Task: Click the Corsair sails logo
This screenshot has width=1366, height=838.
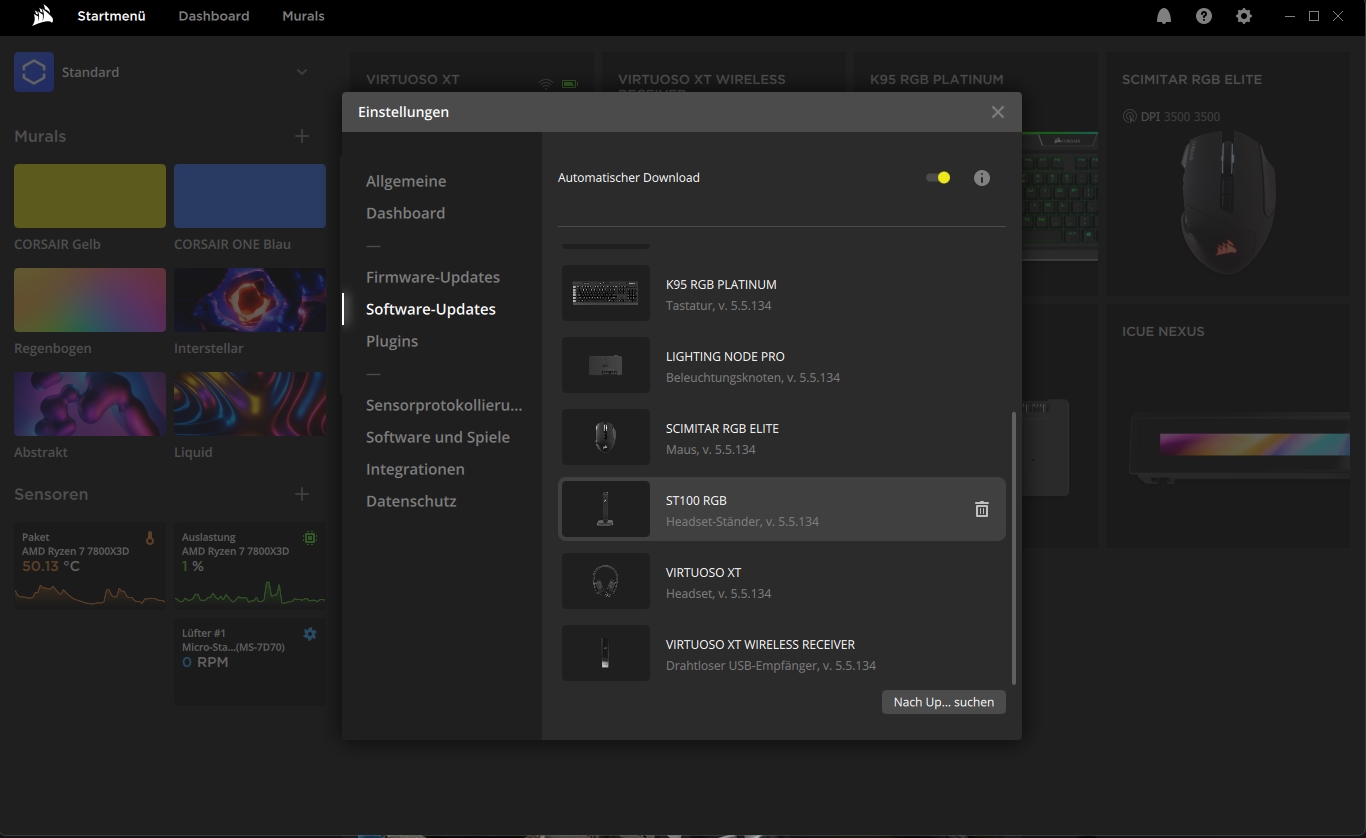Action: pyautogui.click(x=42, y=16)
